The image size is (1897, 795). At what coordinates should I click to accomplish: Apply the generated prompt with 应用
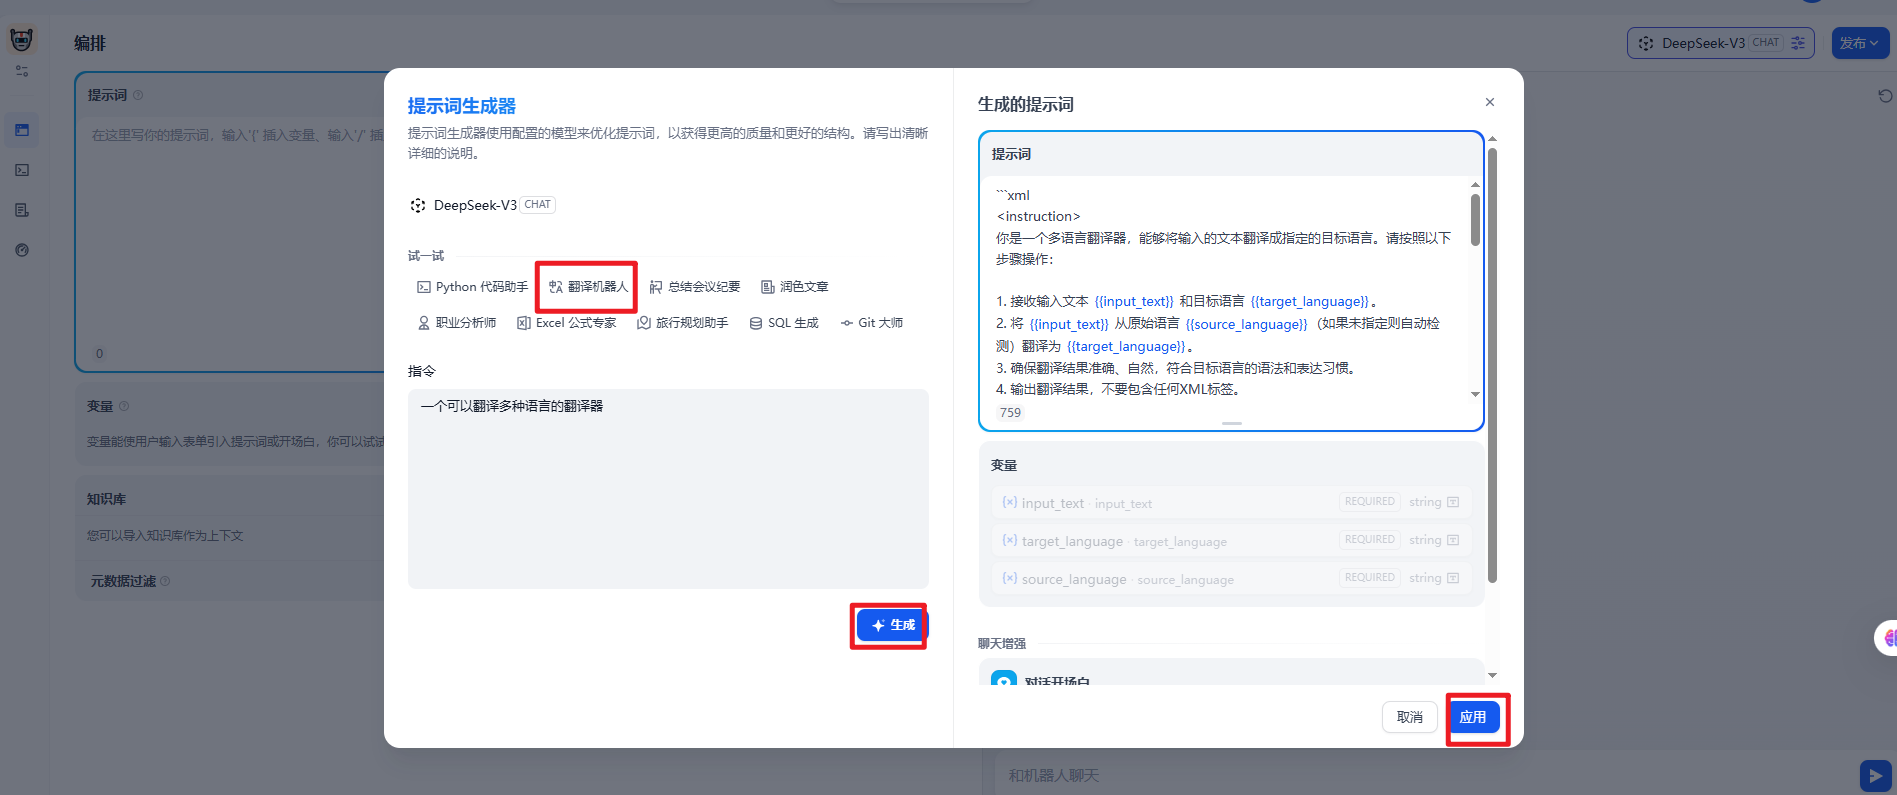pos(1473,717)
